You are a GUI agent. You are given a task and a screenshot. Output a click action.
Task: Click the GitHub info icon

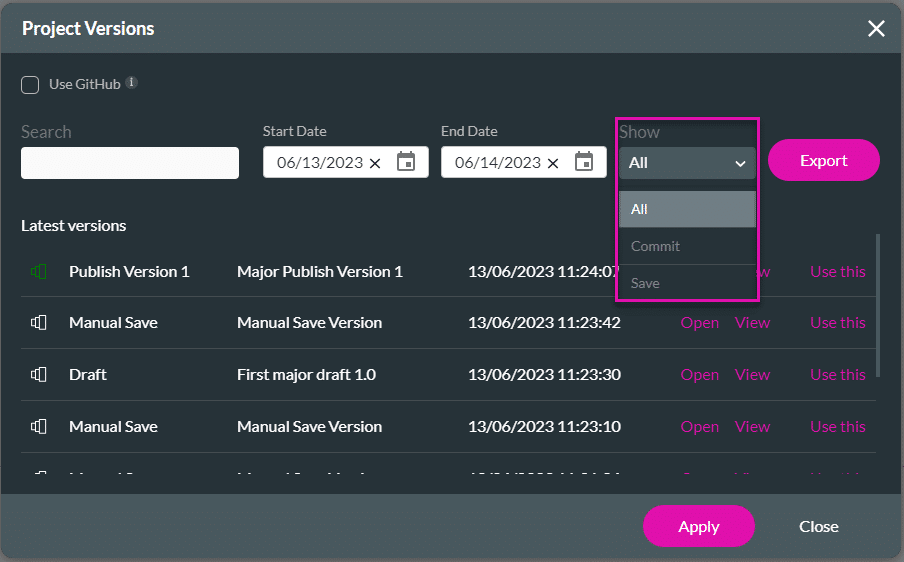pyautogui.click(x=132, y=83)
